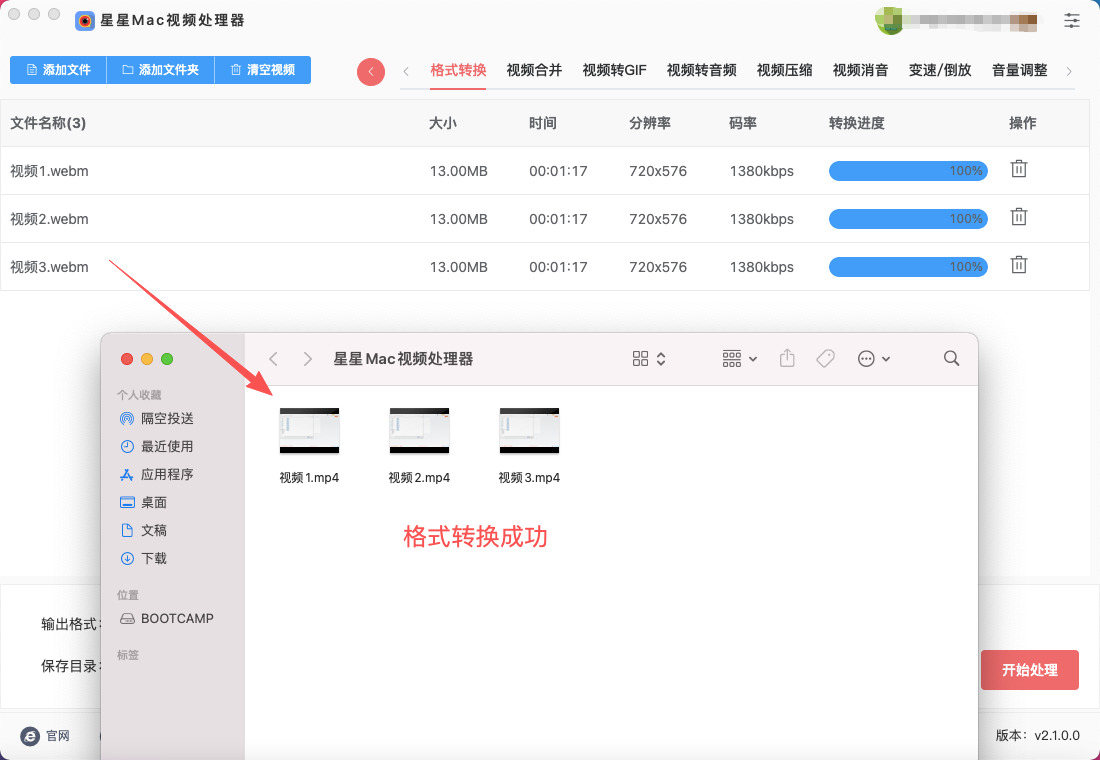Click 文件名称(3) column header
Screen dimensions: 1100x760
click(x=48, y=124)
